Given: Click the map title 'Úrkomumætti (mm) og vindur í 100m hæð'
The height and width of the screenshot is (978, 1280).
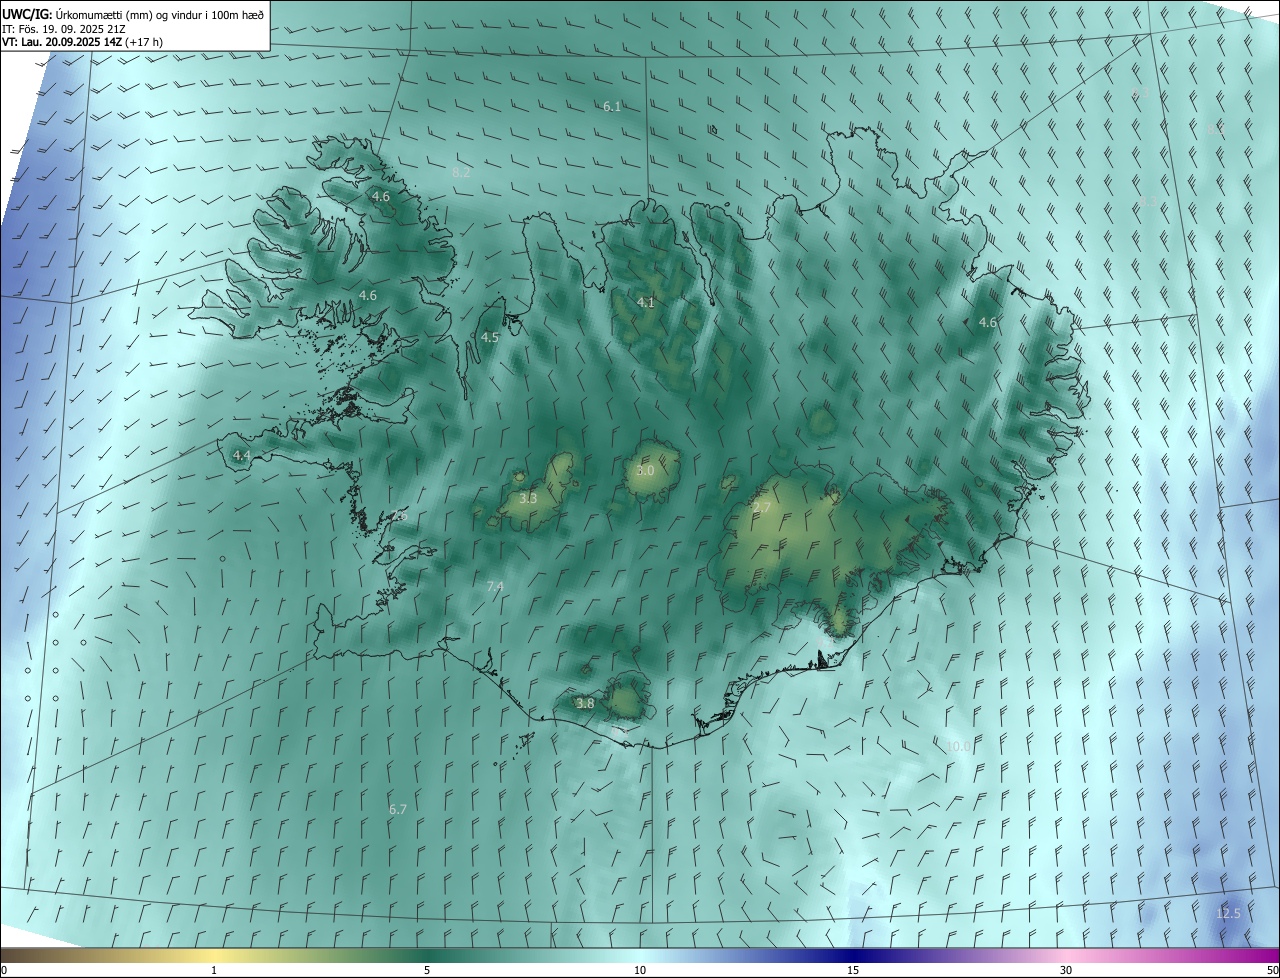Looking at the screenshot, I should tap(160, 14).
